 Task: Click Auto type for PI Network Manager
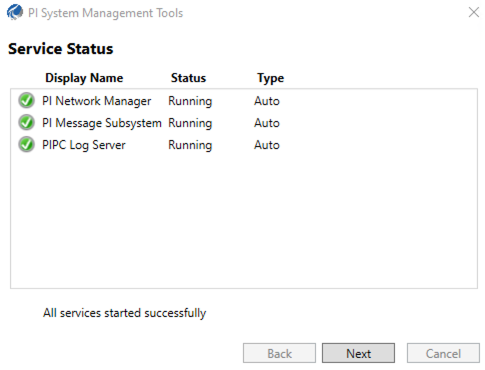267,101
